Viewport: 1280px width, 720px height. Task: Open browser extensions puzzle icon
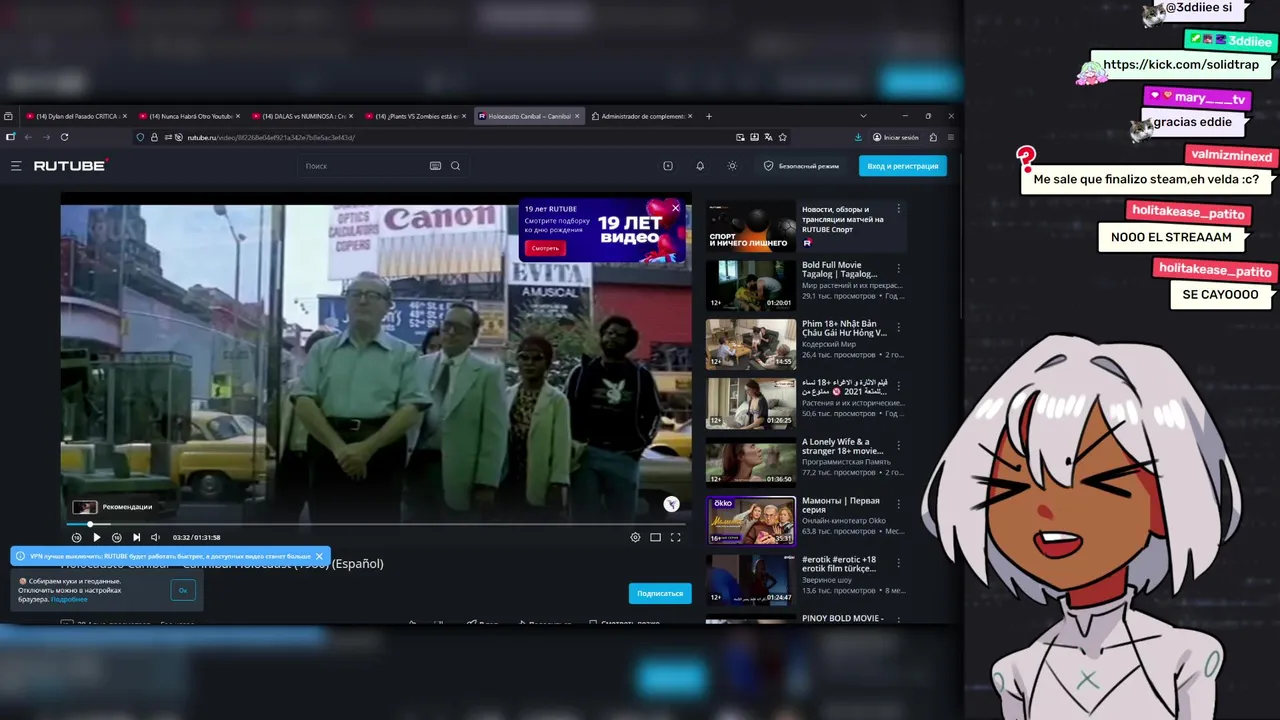(x=933, y=137)
